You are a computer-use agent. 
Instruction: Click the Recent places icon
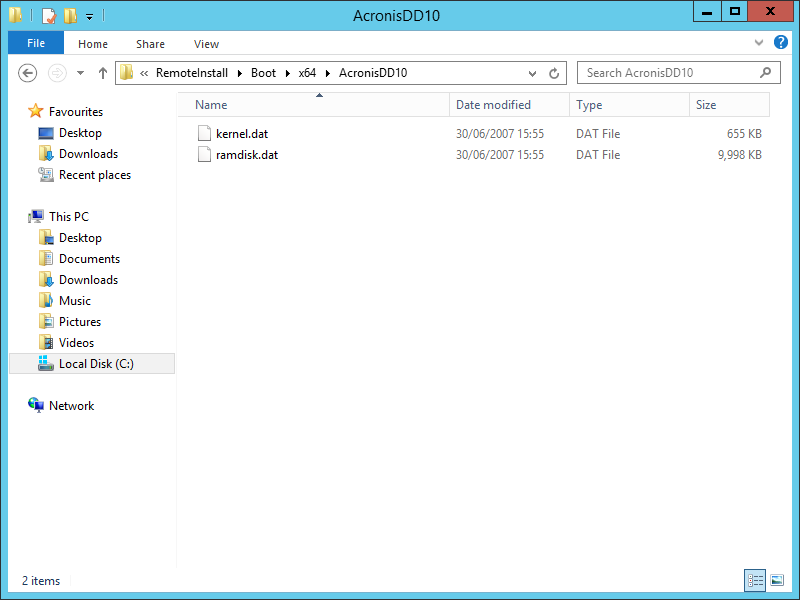[46, 174]
